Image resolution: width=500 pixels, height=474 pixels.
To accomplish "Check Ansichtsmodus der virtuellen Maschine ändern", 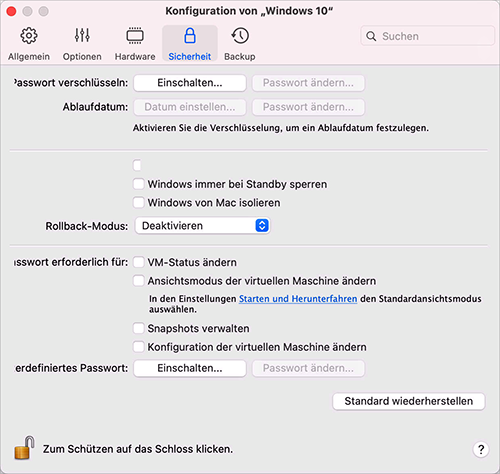I will click(x=138, y=281).
